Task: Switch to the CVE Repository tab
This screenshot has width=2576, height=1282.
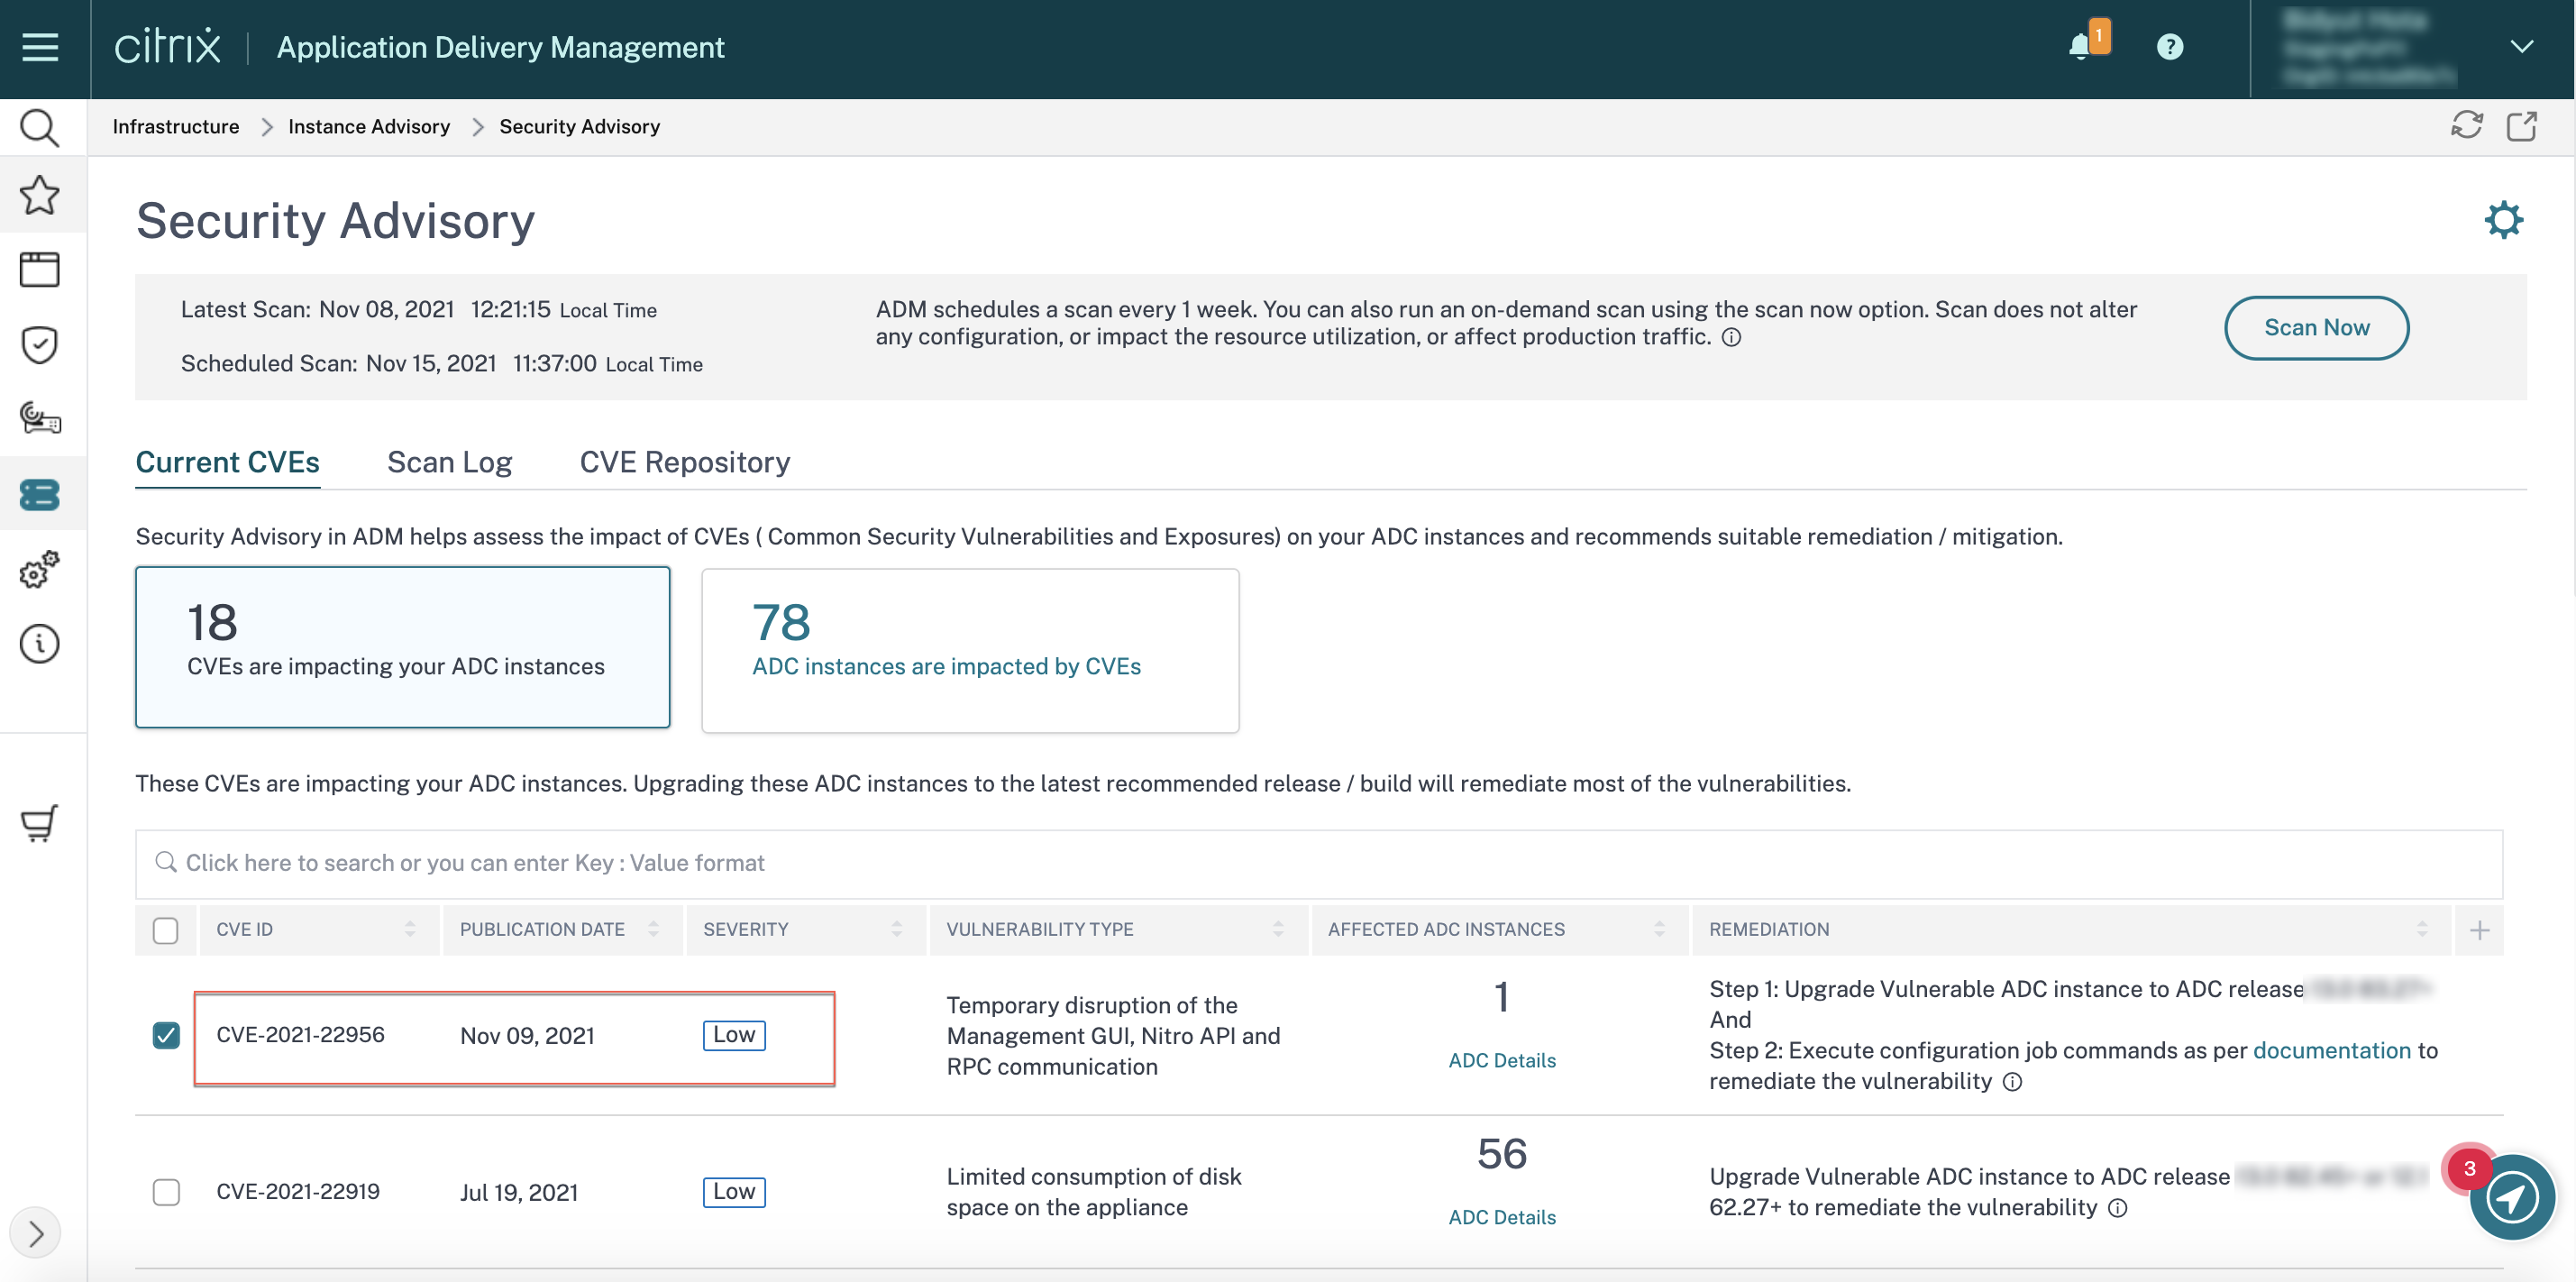Action: point(684,462)
